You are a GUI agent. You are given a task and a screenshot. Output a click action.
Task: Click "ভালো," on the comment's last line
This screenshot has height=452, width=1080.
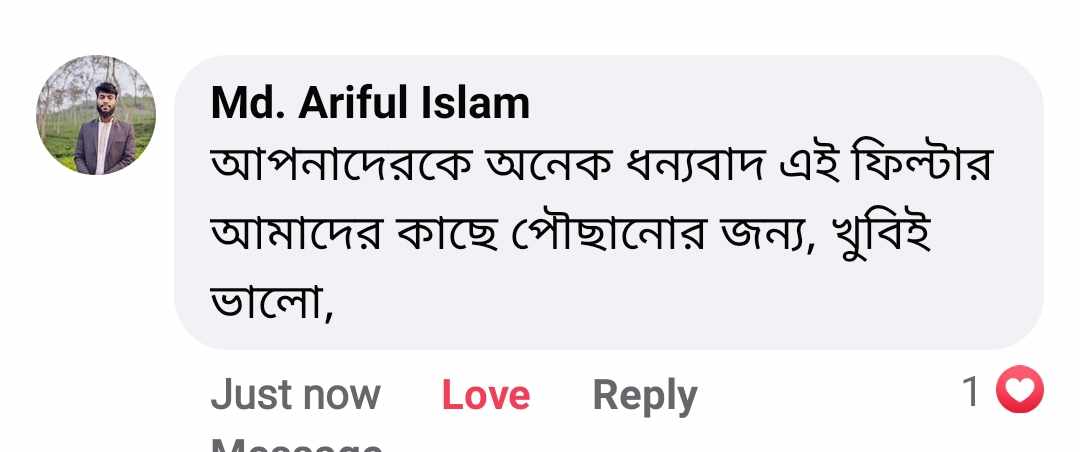point(270,300)
